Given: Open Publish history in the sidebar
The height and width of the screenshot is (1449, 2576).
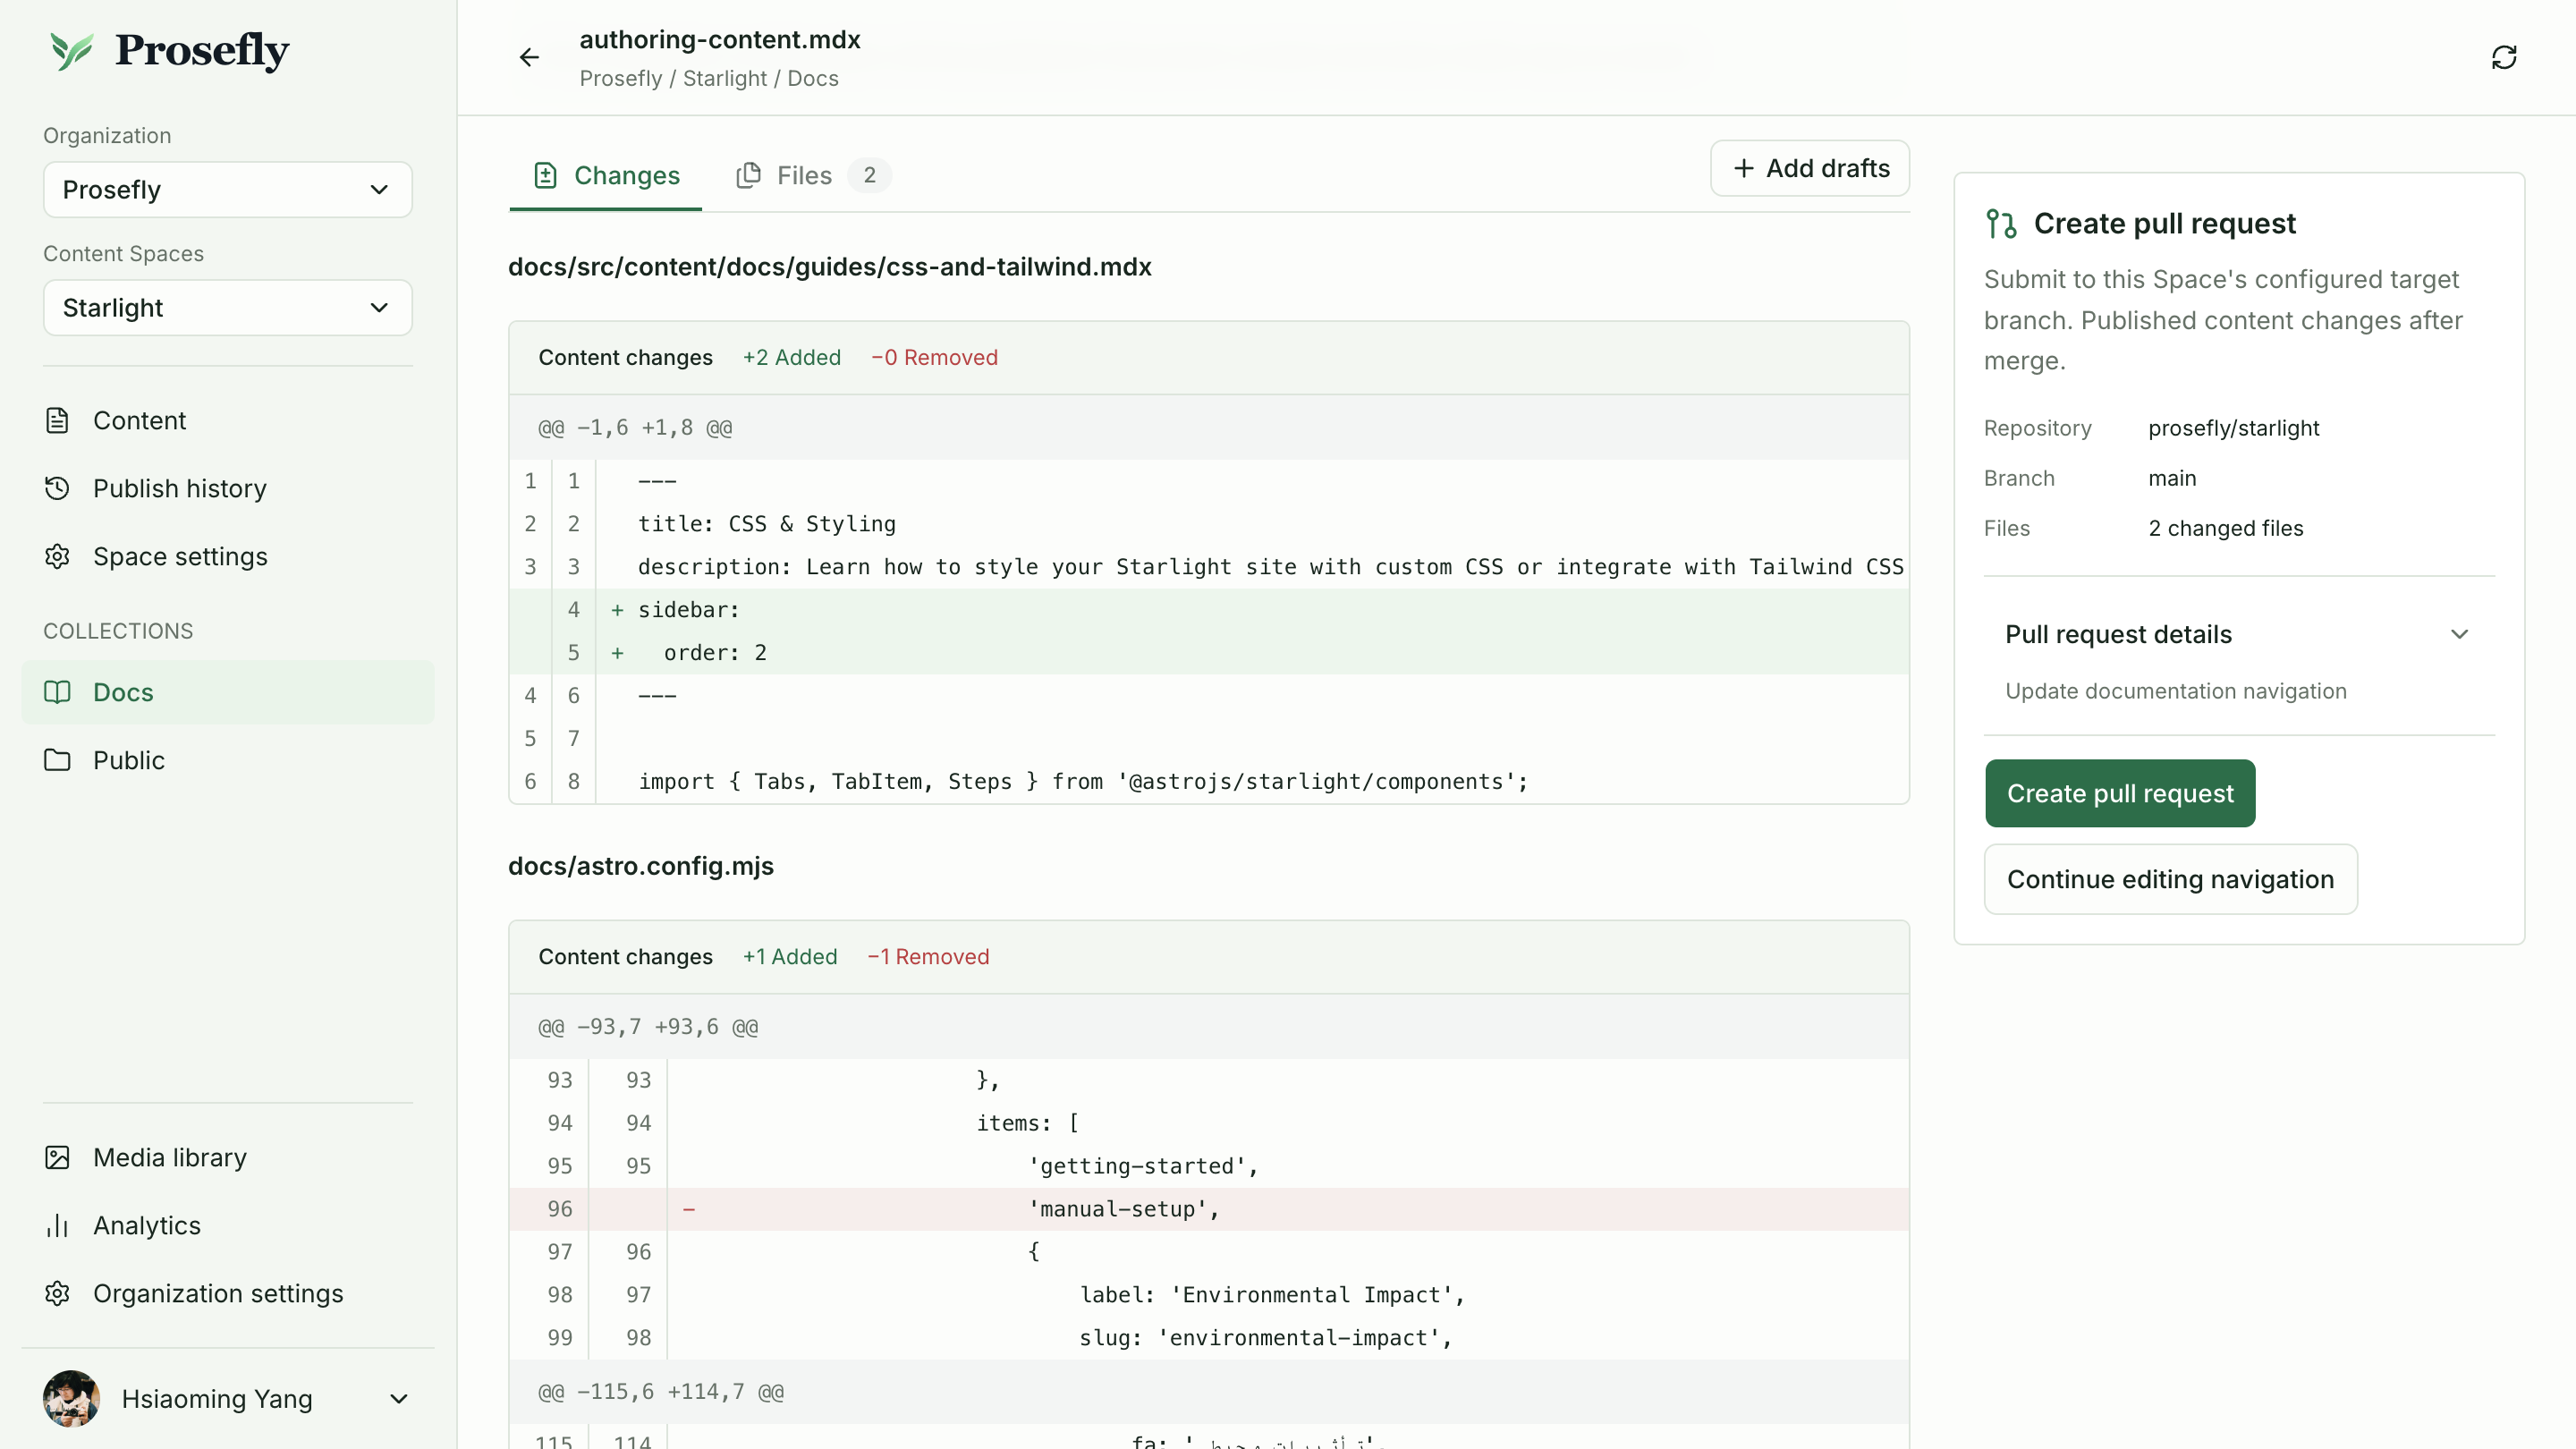Looking at the screenshot, I should 228,488.
